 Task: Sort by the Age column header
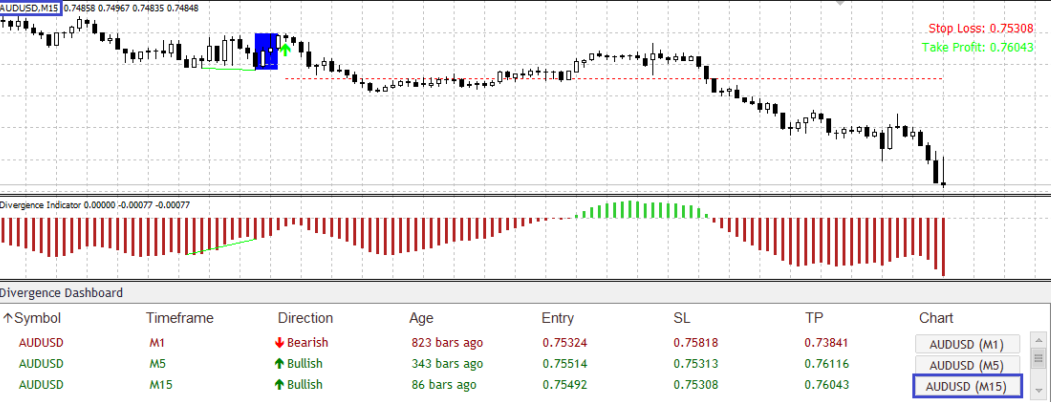421,318
